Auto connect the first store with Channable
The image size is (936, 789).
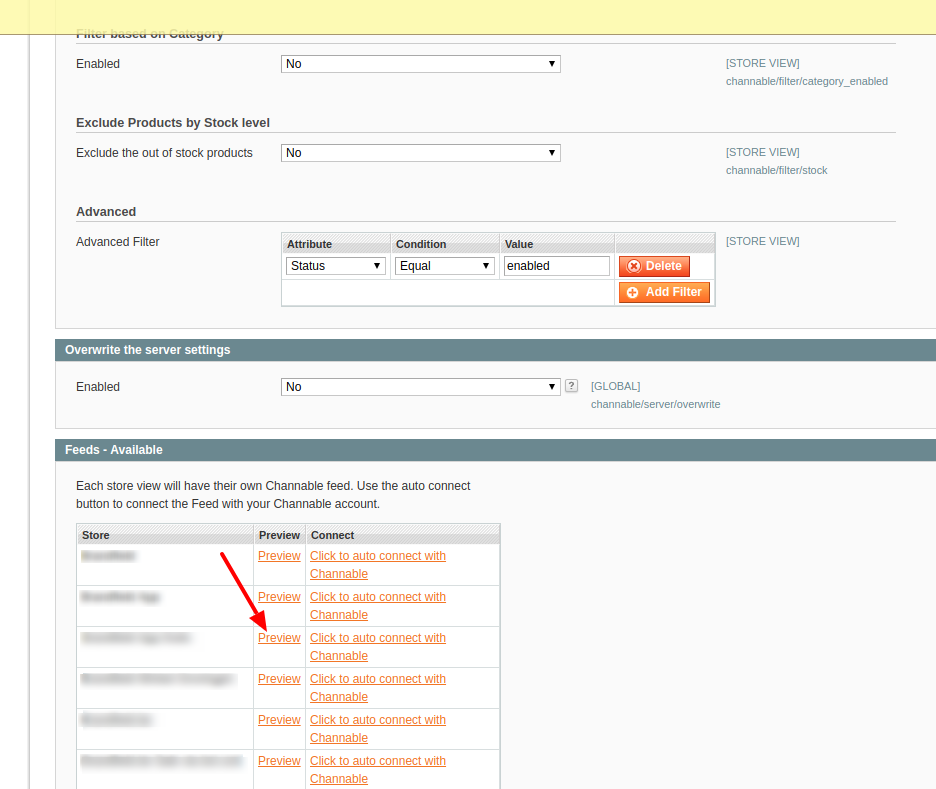377,564
